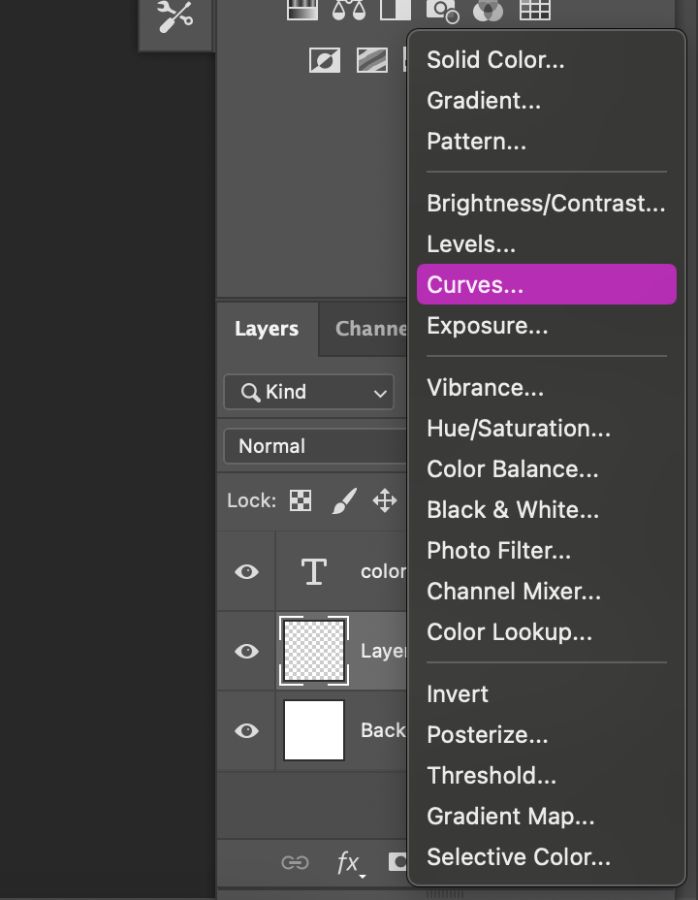698x900 pixels.
Task: Select Selective Color... from the menu
Action: (546, 857)
